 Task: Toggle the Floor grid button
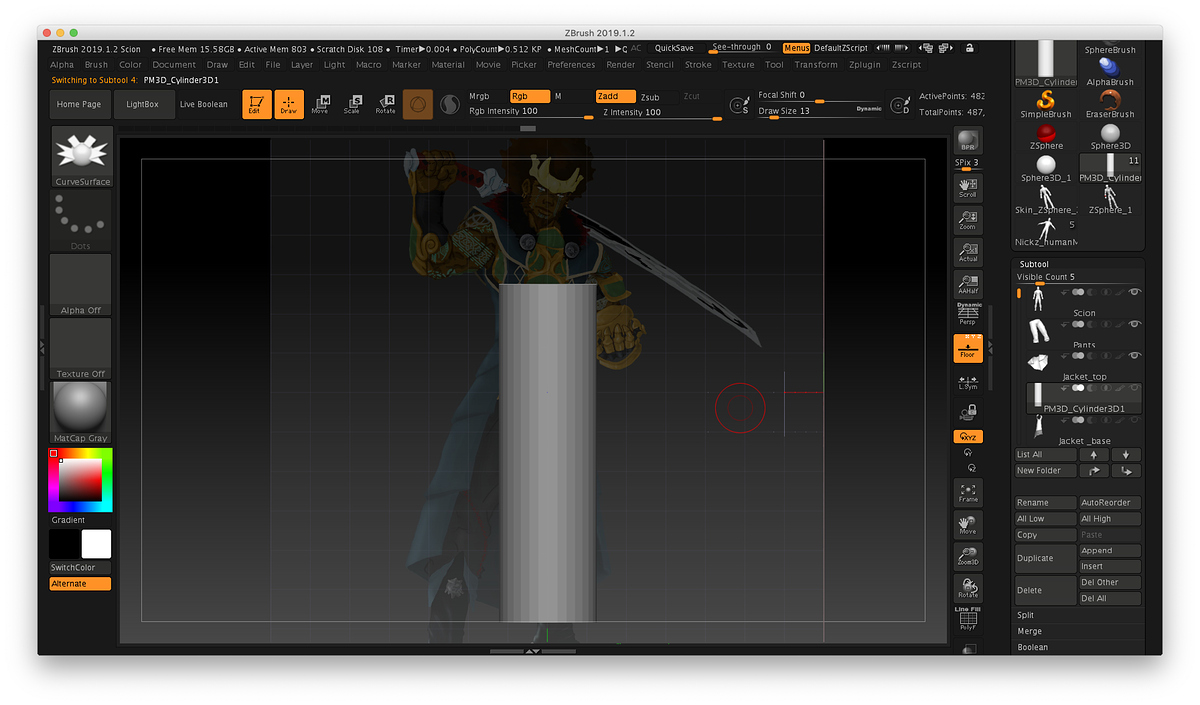[x=967, y=347]
